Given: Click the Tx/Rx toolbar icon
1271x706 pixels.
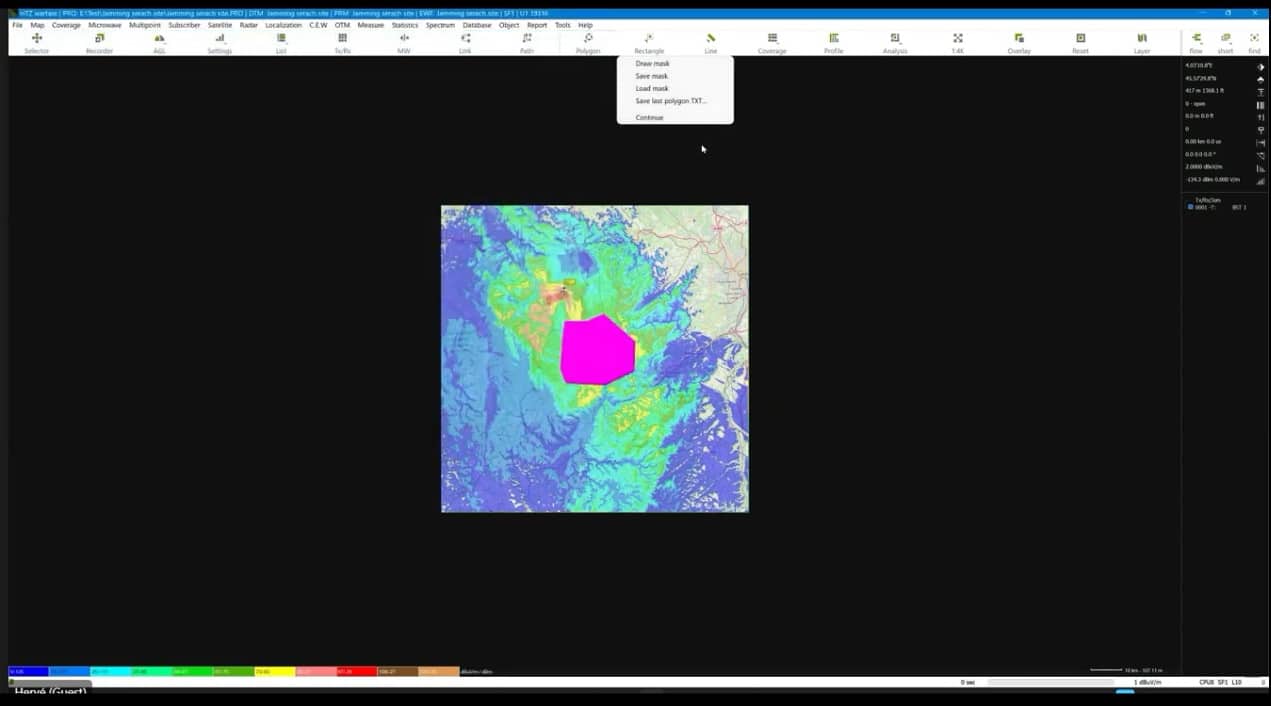Looking at the screenshot, I should (x=342, y=41).
